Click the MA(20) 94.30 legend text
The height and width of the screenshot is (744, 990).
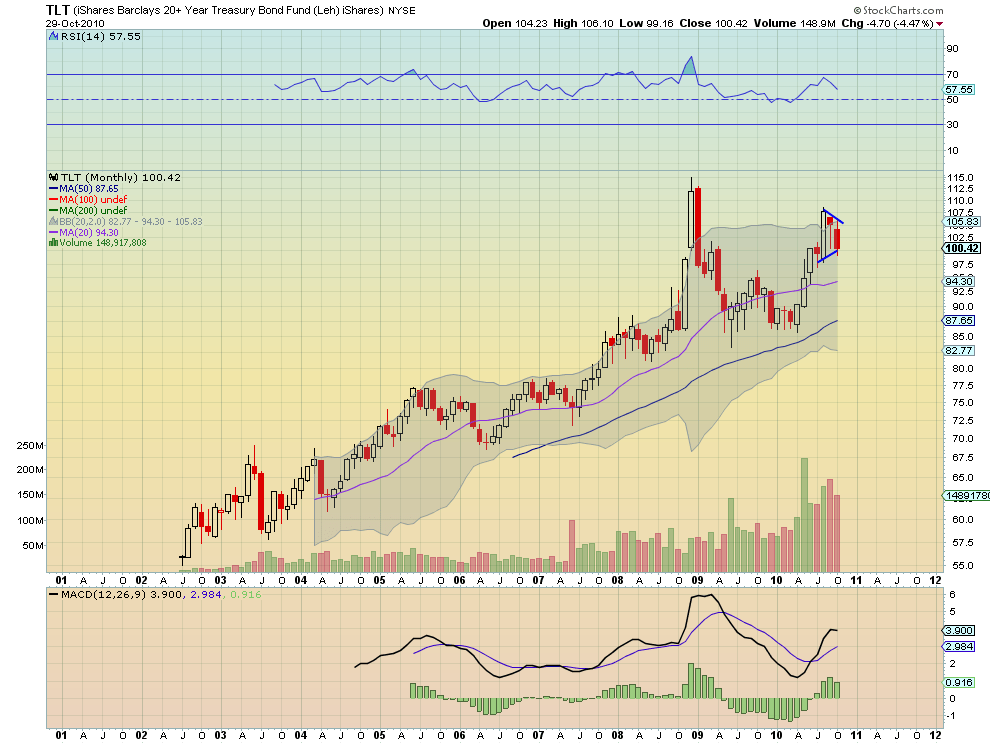[x=88, y=232]
